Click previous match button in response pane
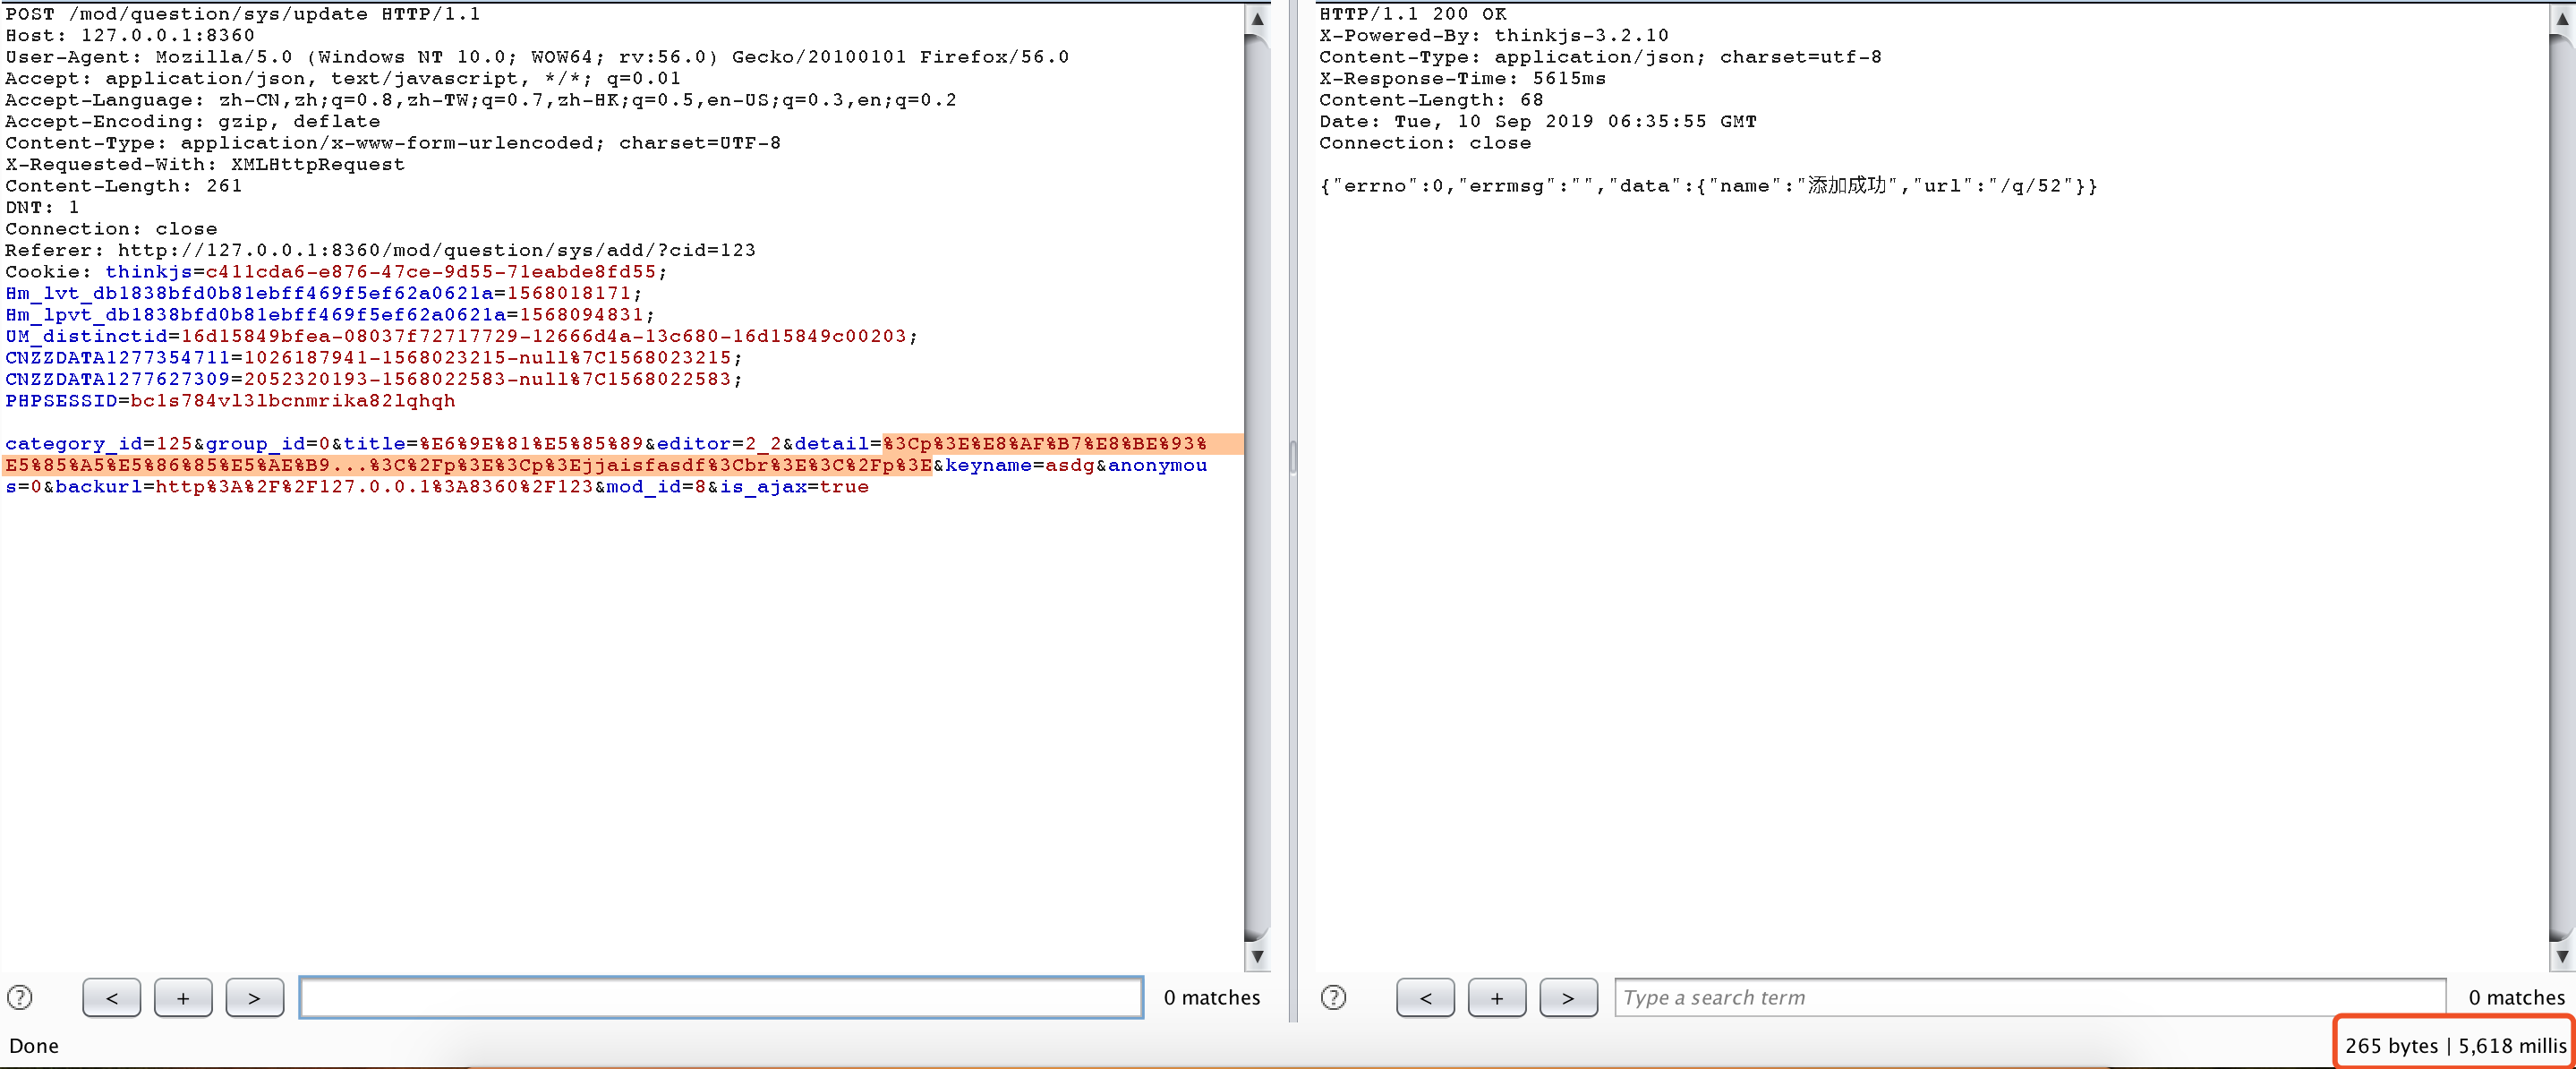Viewport: 2576px width, 1069px height. coord(1425,997)
